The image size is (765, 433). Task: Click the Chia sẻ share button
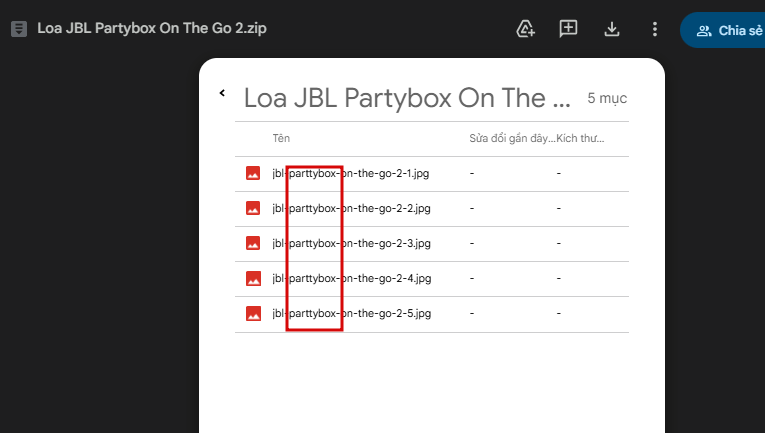(x=725, y=30)
